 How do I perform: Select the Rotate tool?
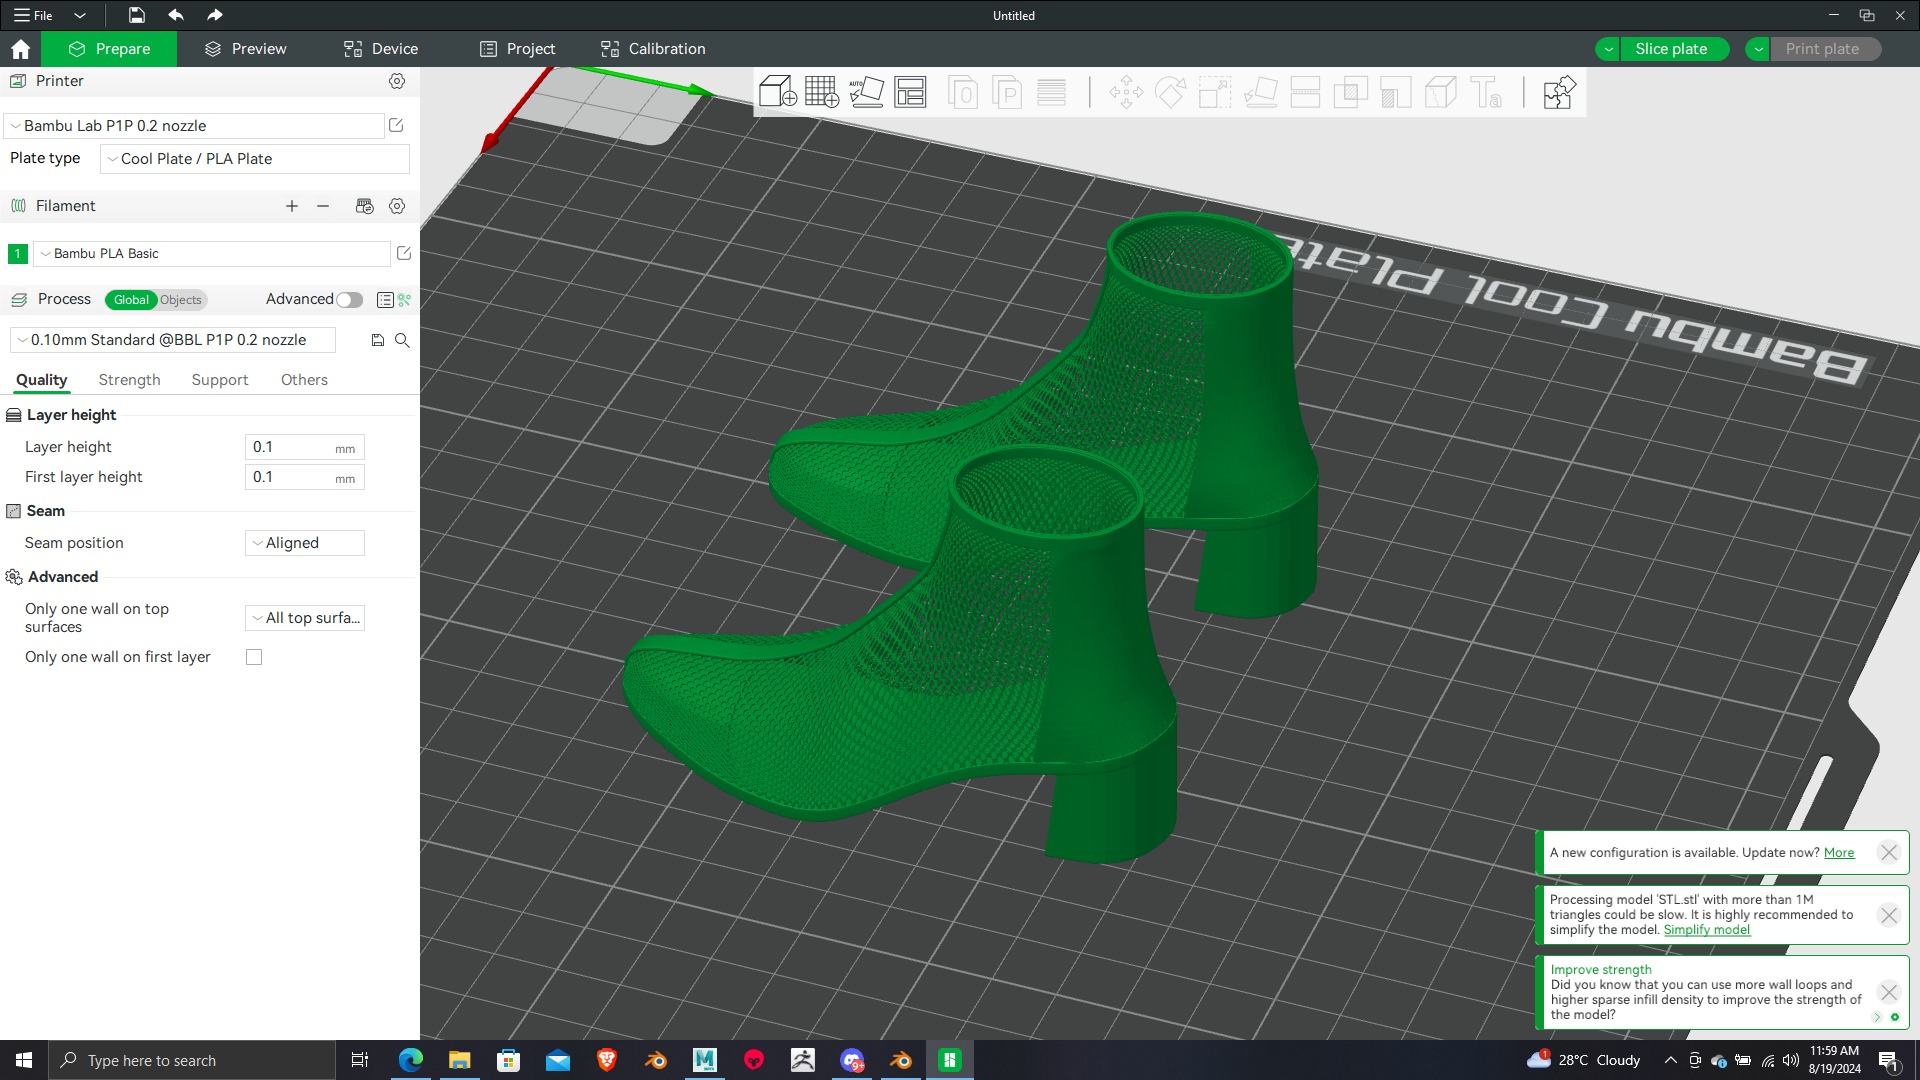click(1170, 93)
